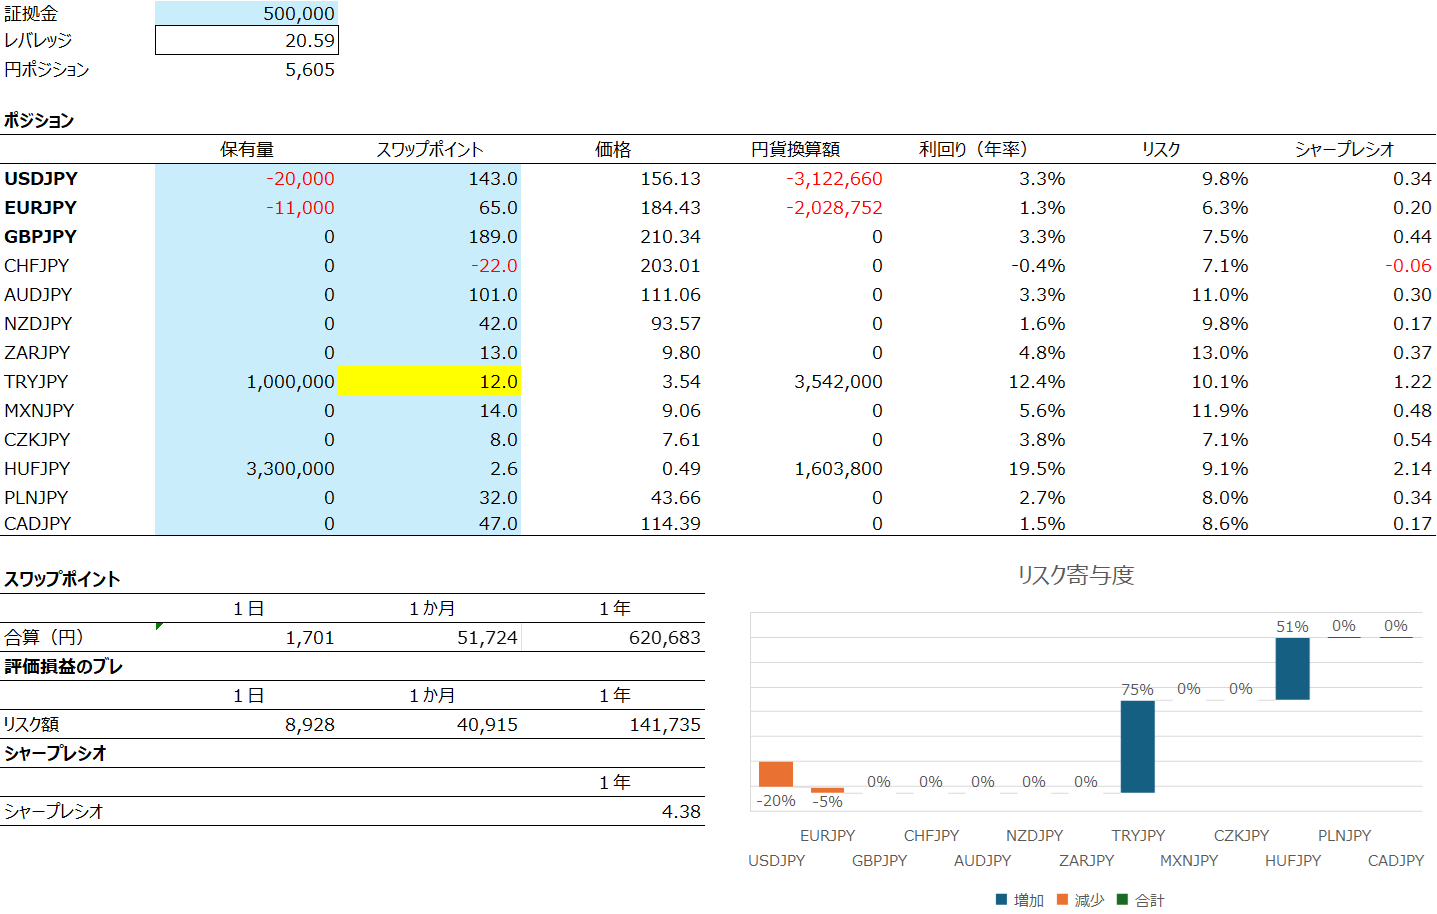Select the EURJPY holding cell -11,000

pos(247,207)
